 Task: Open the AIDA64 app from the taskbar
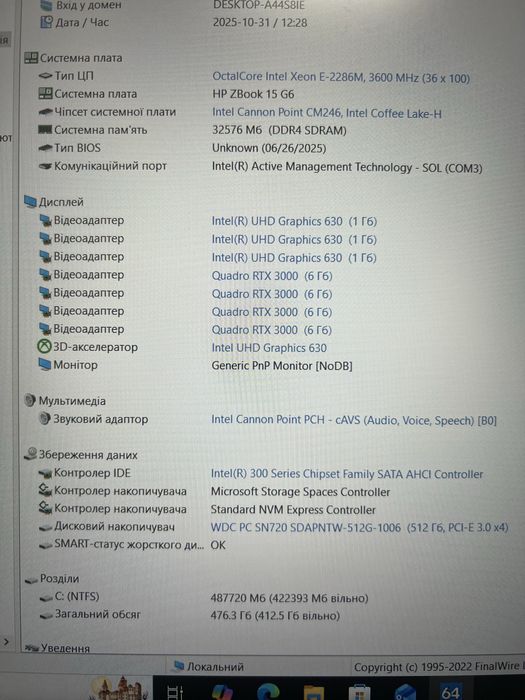click(449, 690)
